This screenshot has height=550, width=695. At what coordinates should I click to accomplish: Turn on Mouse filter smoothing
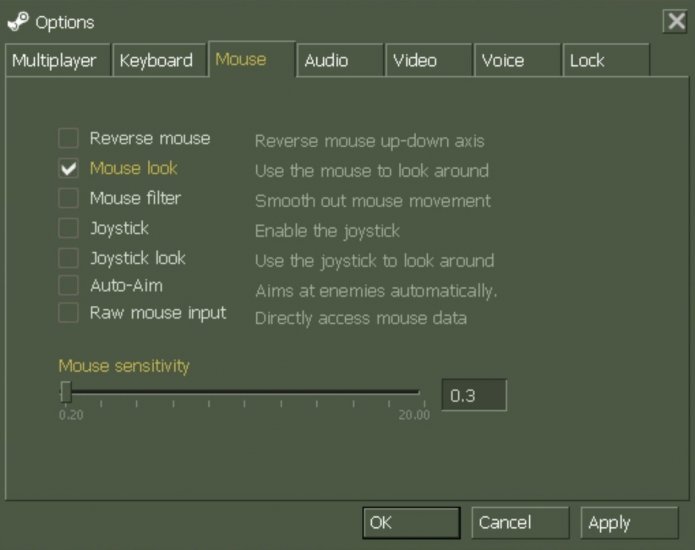point(68,199)
